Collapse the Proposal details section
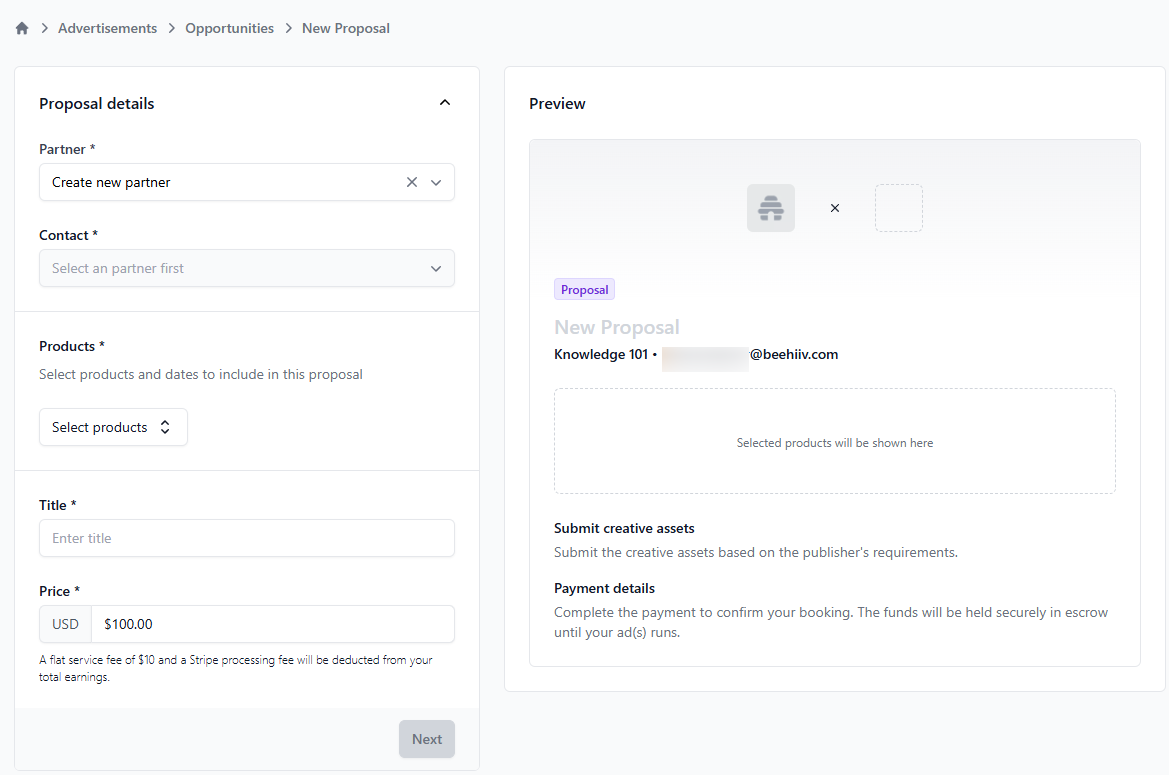 (x=445, y=103)
